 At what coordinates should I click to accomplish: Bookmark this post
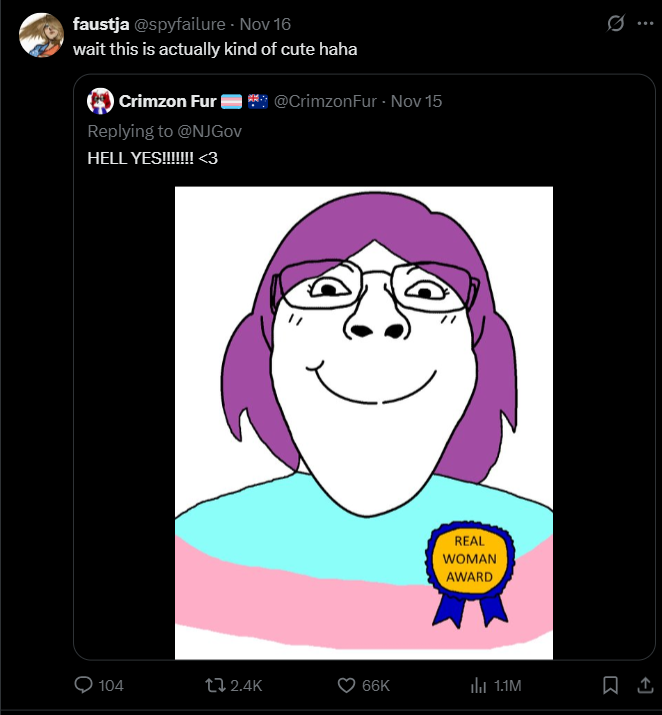click(609, 685)
